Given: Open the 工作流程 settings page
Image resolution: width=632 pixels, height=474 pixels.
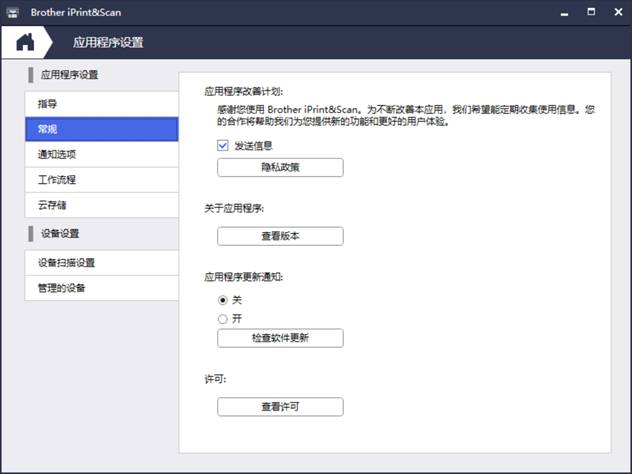Looking at the screenshot, I should pyautogui.click(x=101, y=180).
